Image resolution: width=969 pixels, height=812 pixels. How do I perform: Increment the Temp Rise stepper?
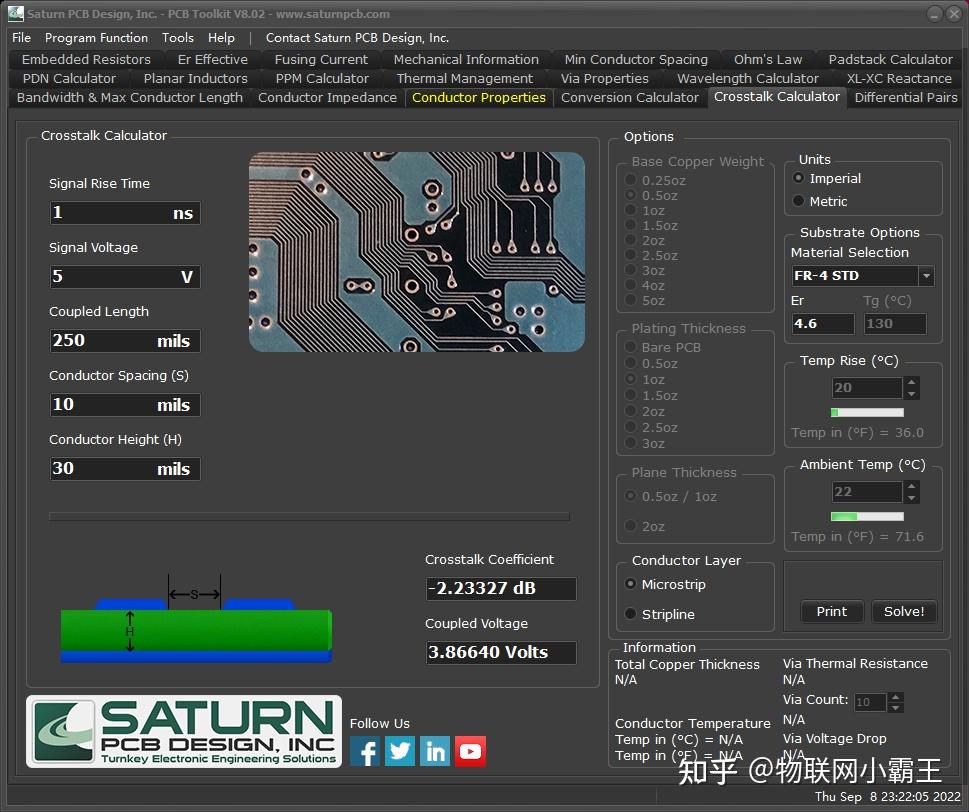pyautogui.click(x=911, y=383)
